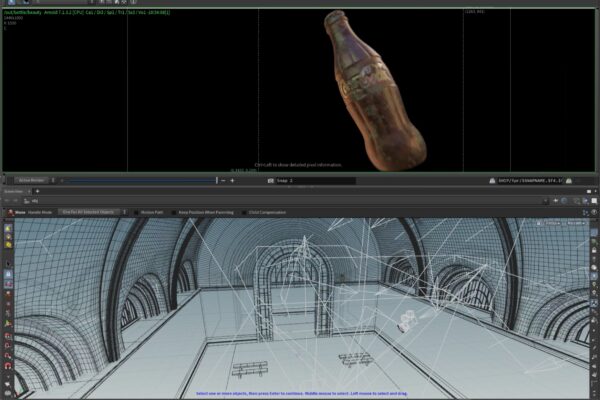Click the icon right of the render path field
Viewport: 600px width, 400px height.
tap(569, 181)
